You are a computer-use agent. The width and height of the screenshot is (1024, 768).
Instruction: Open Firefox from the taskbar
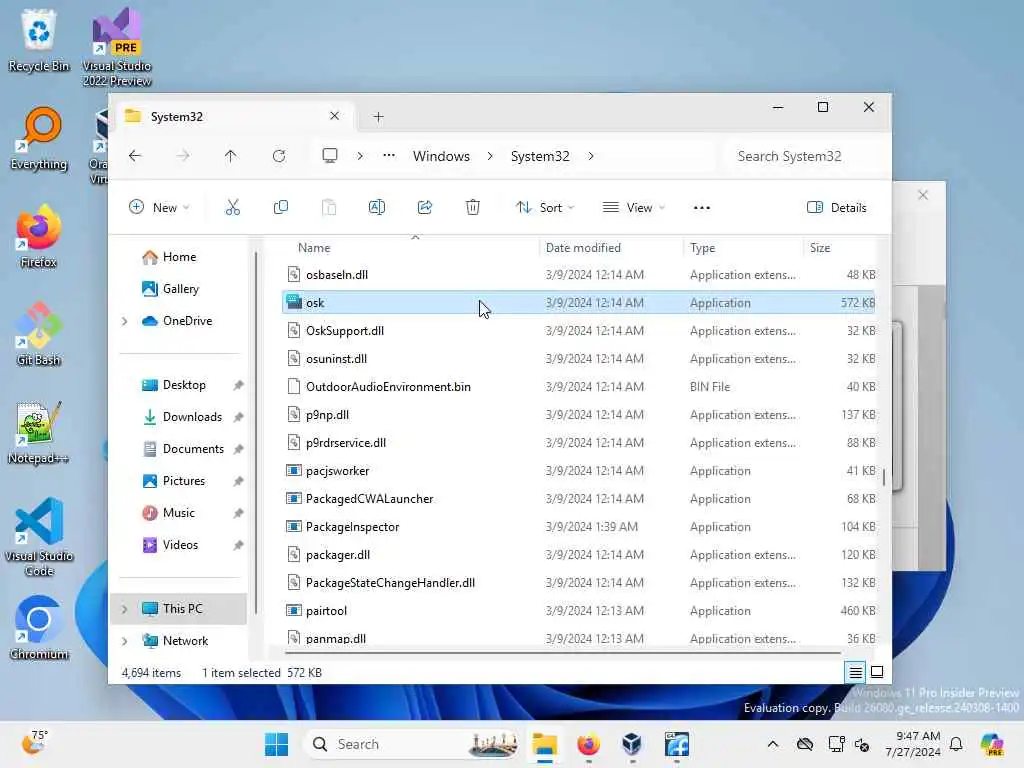588,744
